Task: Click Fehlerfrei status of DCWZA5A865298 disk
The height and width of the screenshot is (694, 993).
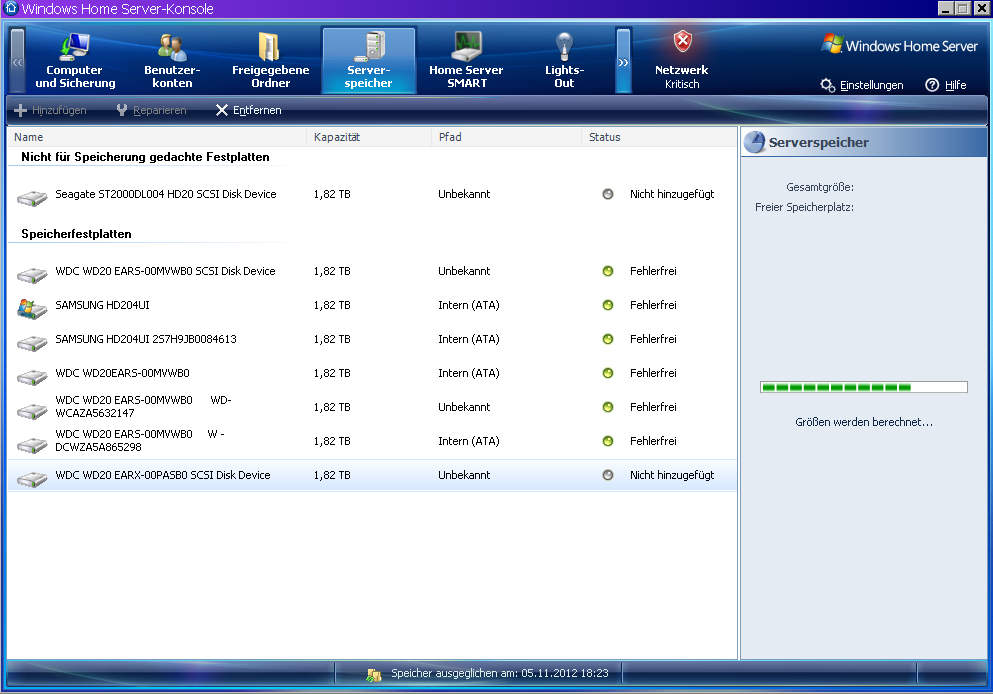Action: (x=653, y=441)
